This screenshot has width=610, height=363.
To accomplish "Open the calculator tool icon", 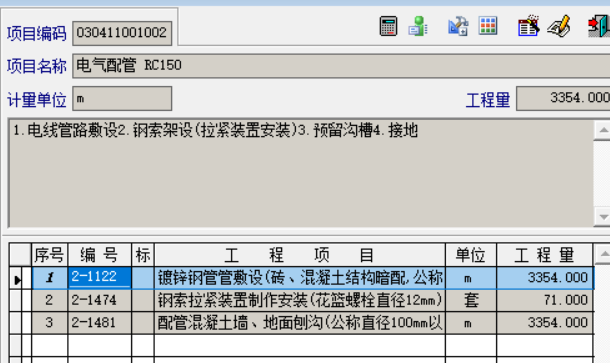I will (388, 26).
